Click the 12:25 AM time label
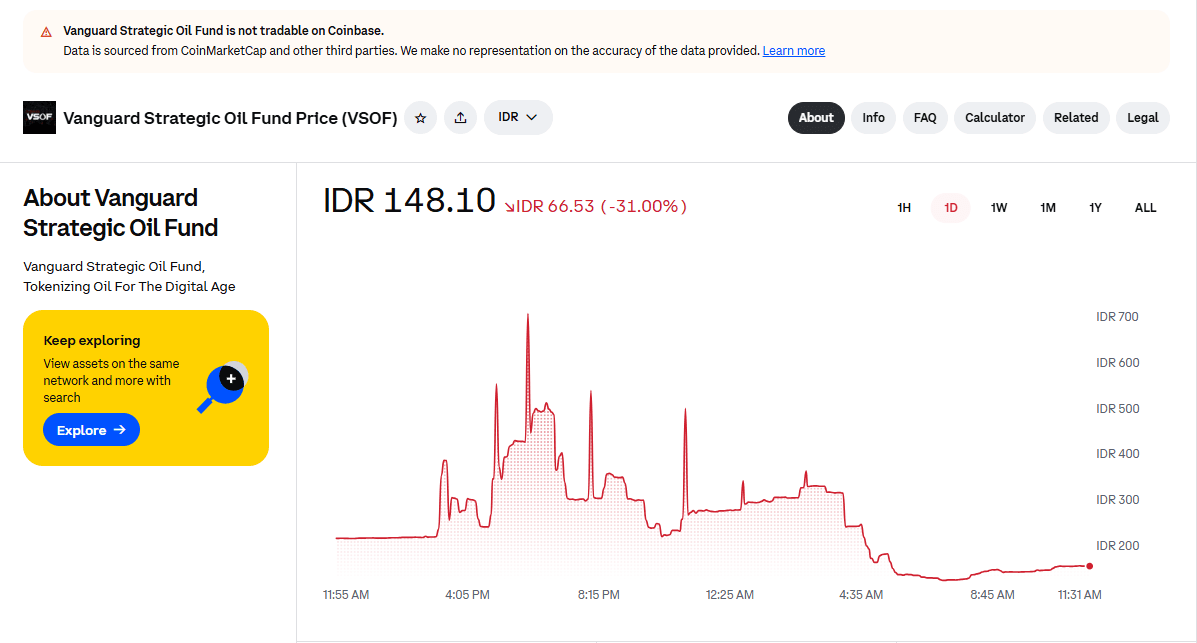Image resolution: width=1197 pixels, height=643 pixels. click(730, 595)
